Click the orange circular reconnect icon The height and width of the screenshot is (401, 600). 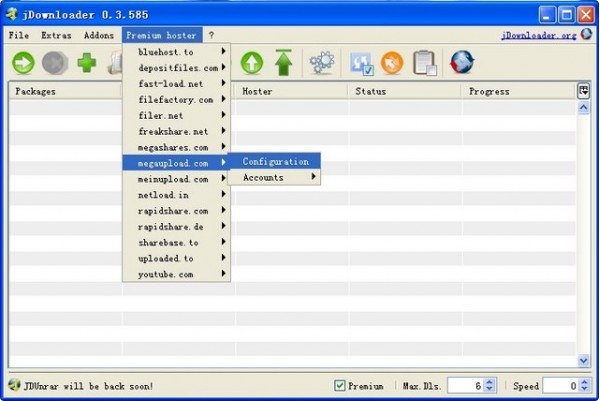[392, 63]
